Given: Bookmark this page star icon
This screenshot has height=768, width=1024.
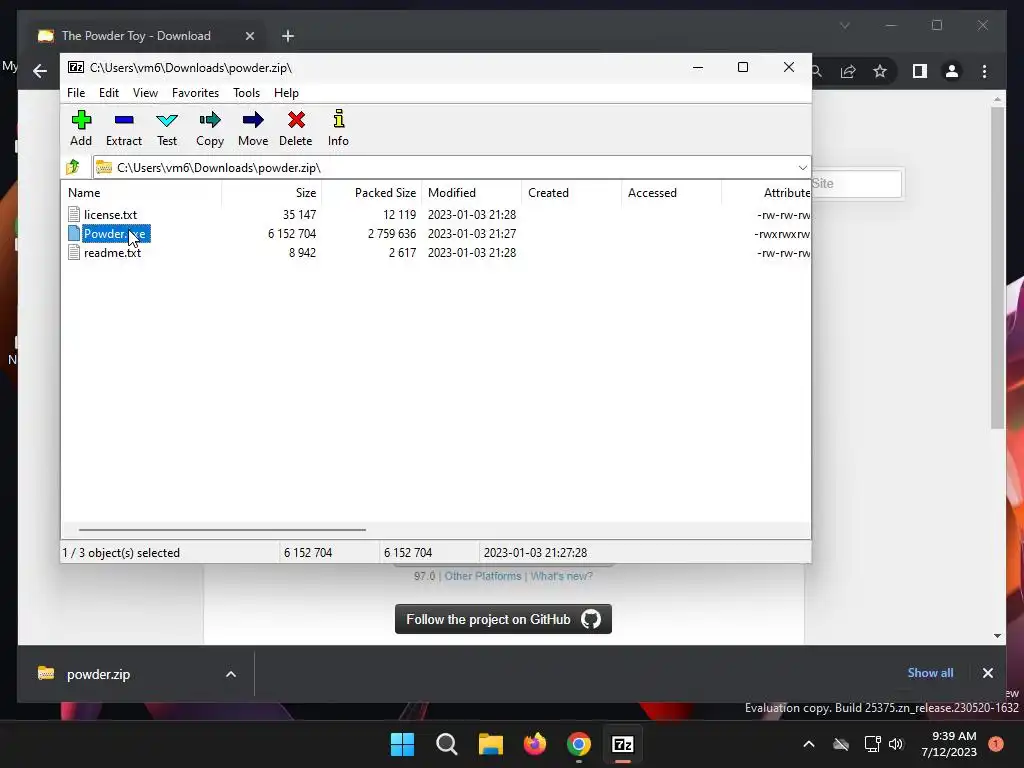Looking at the screenshot, I should tap(880, 71).
